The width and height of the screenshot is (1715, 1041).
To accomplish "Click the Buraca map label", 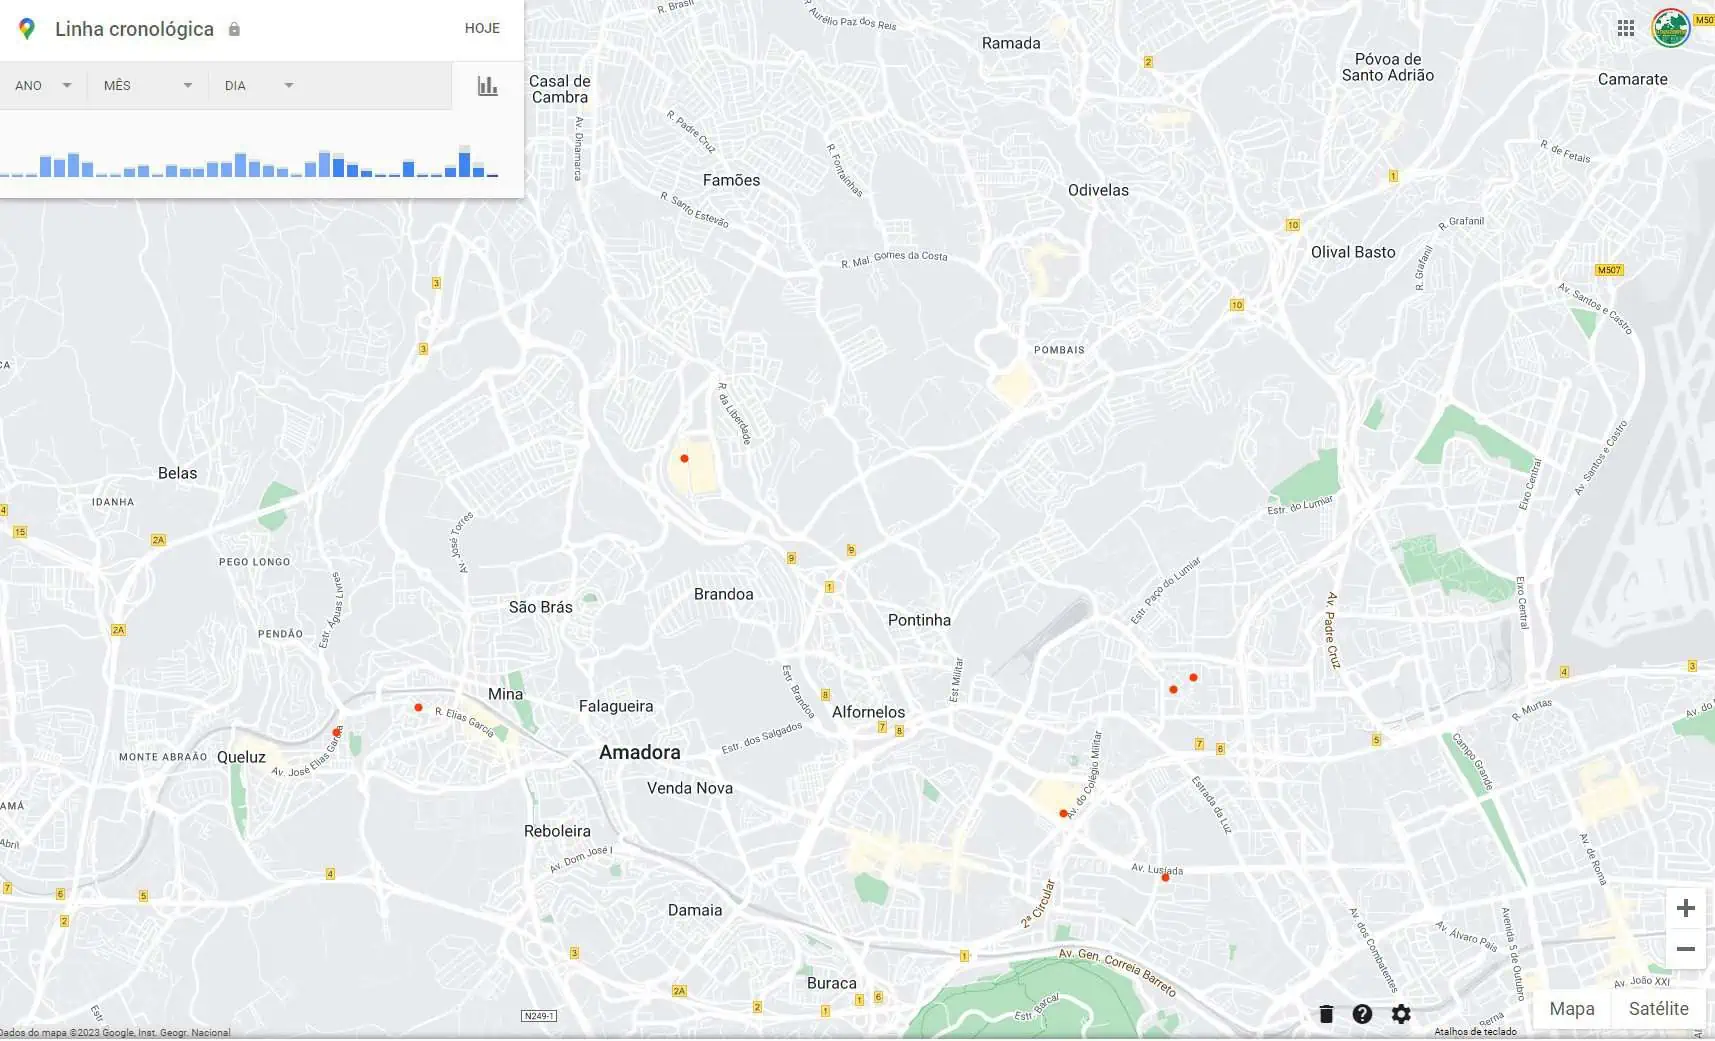I will (831, 983).
